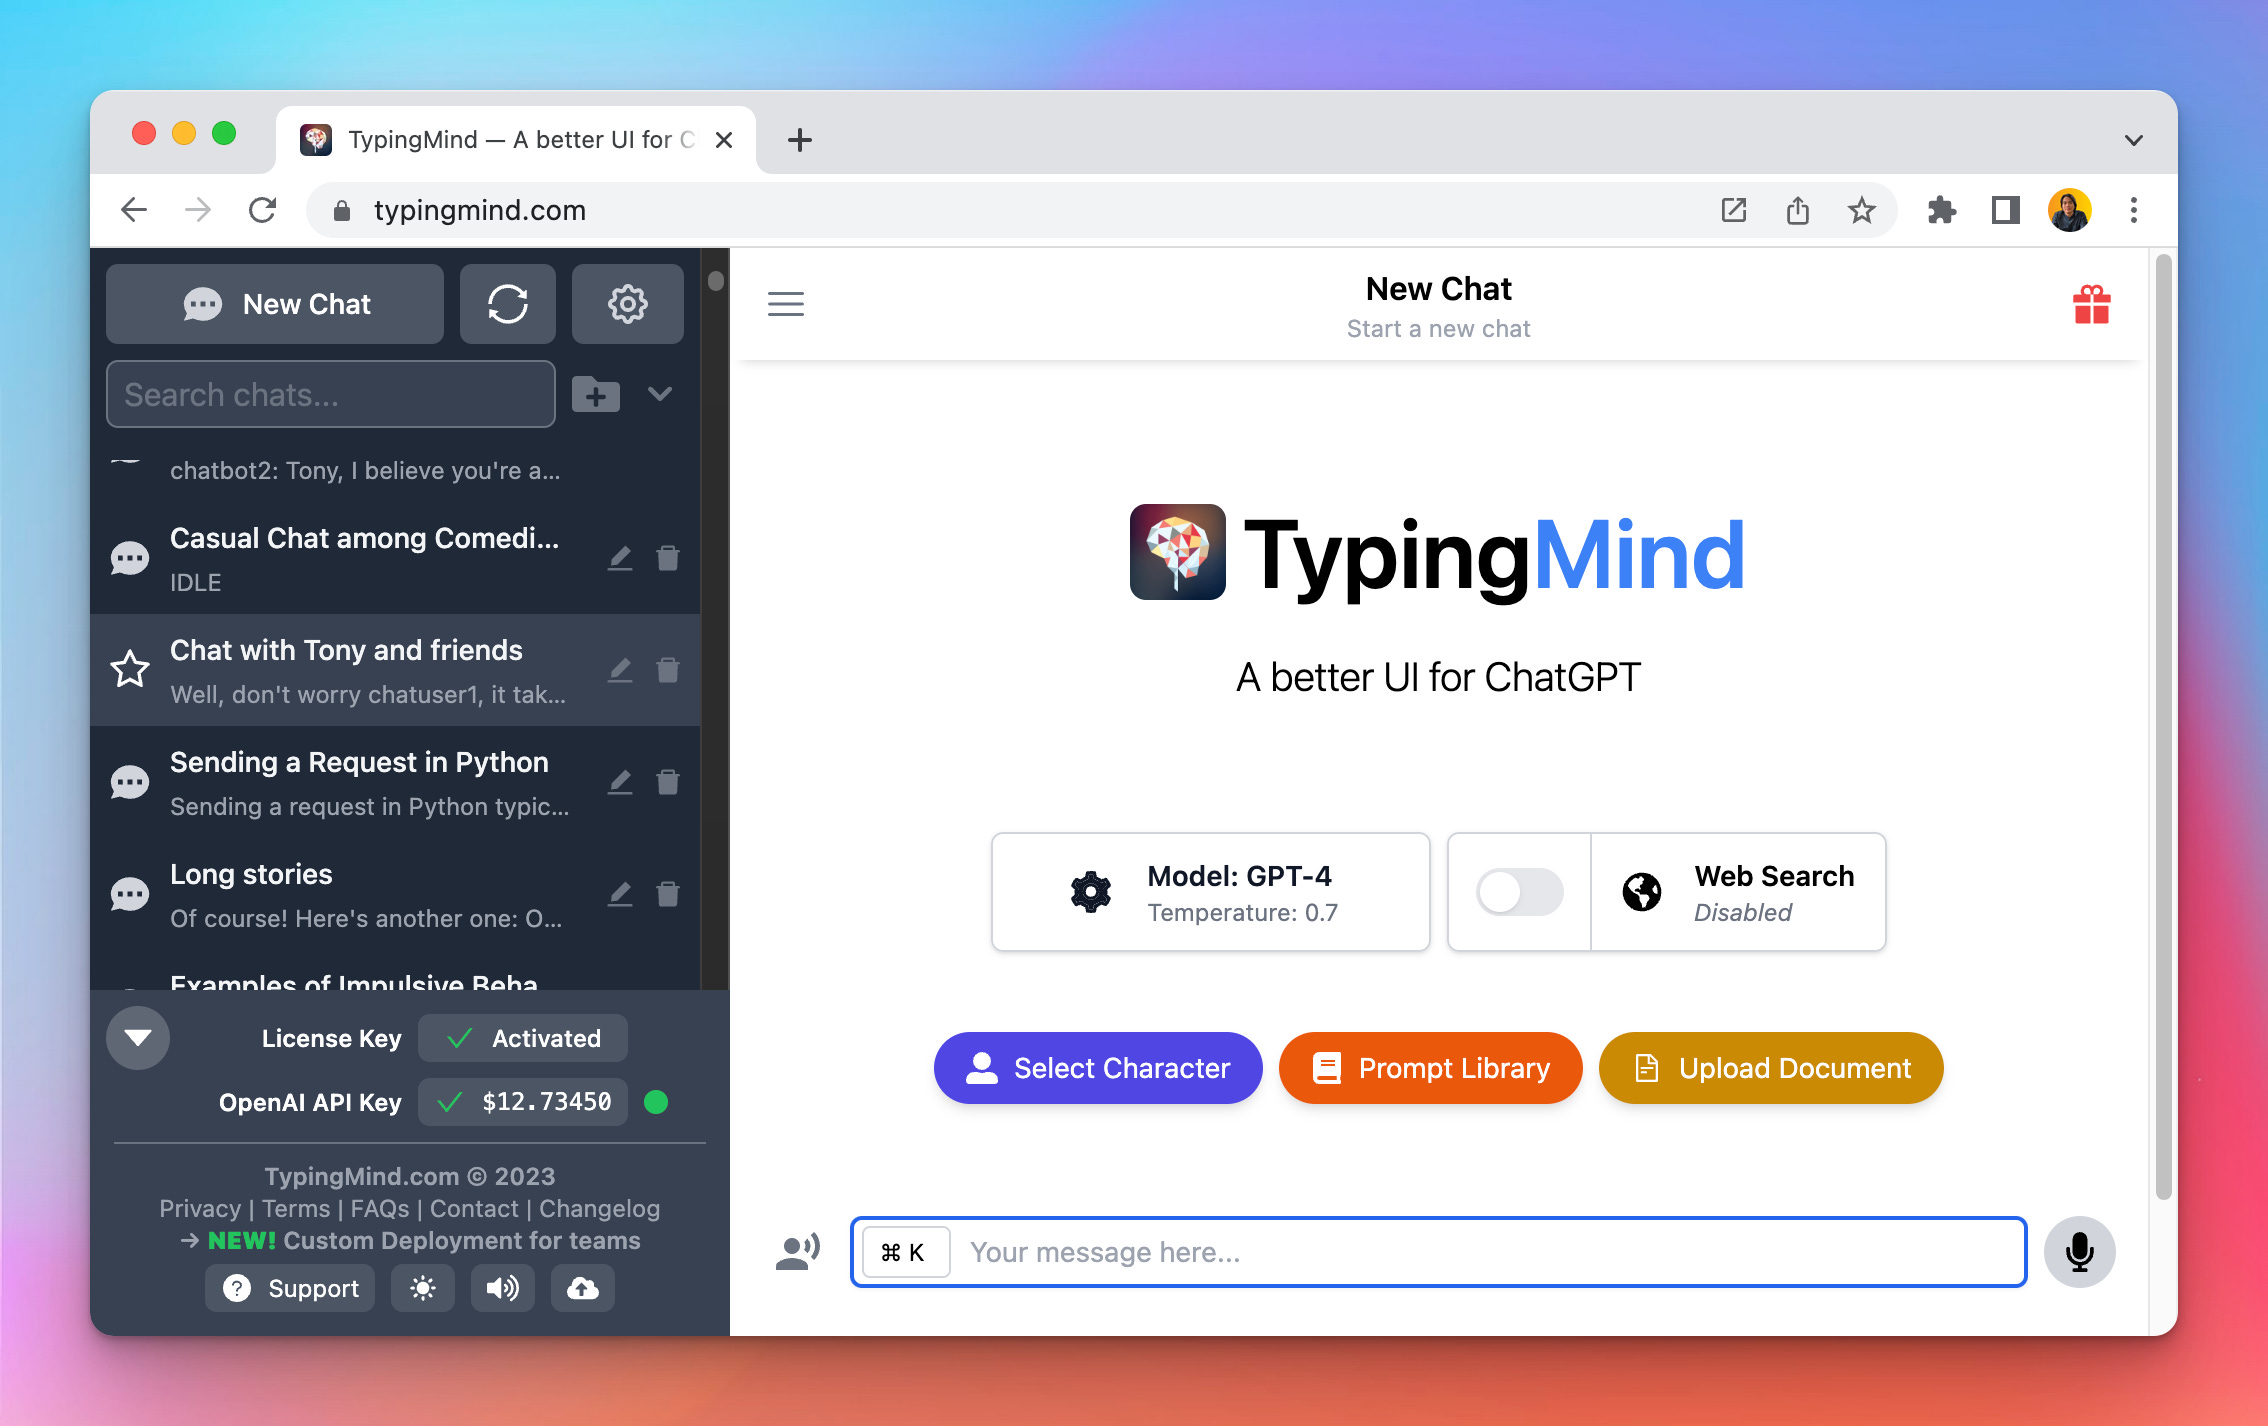Bookmark this page with star icon
This screenshot has width=2268, height=1426.
point(1862,210)
